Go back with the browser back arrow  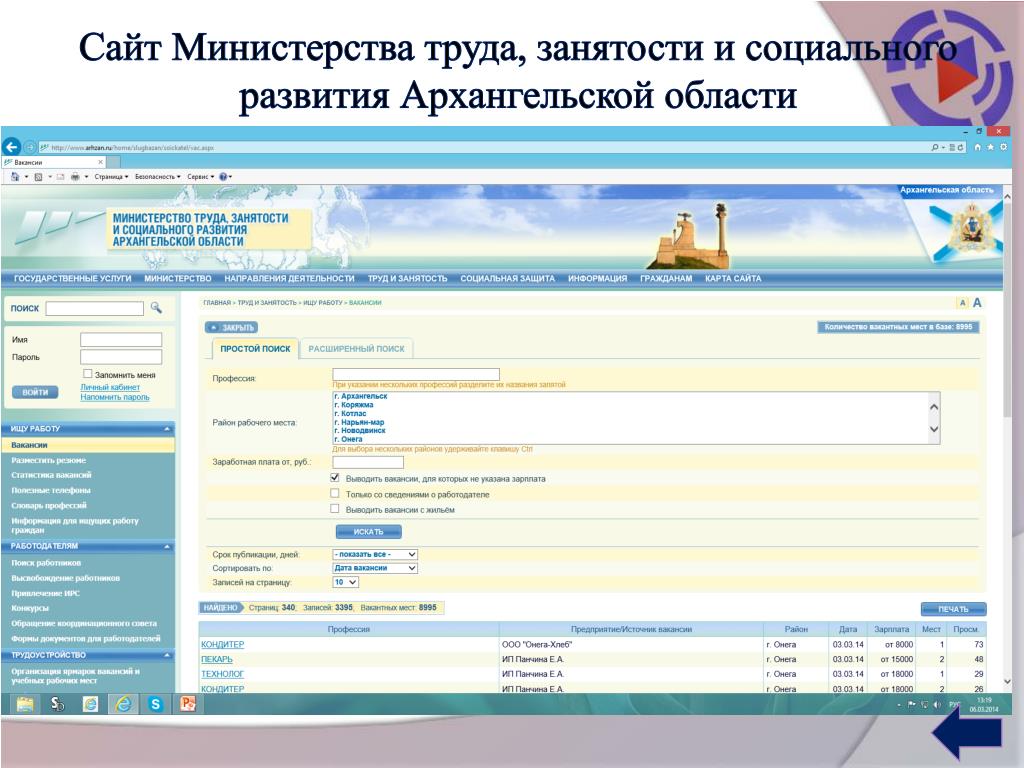(x=11, y=147)
